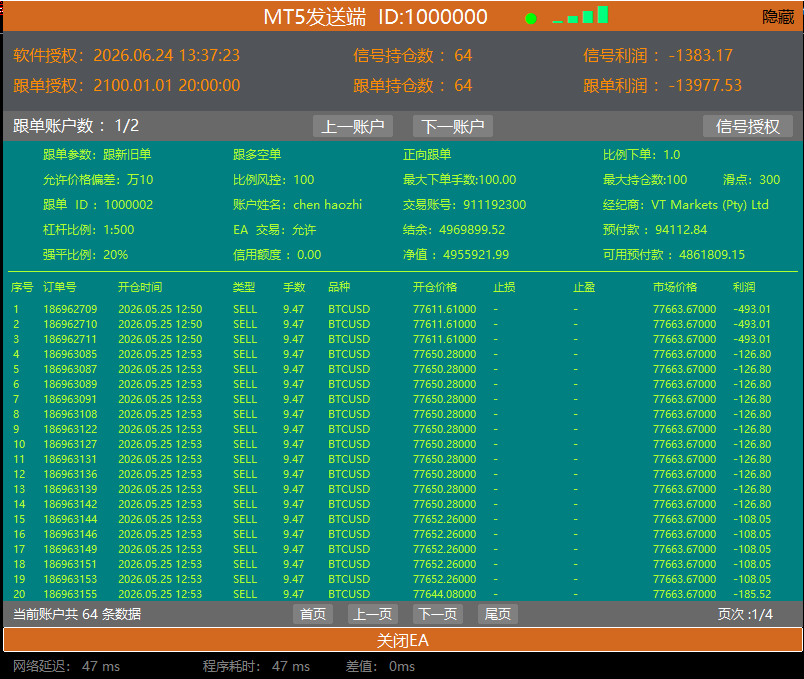The width and height of the screenshot is (804, 679).
Task: Click the 信号利润 value -1383.17
Action: coord(700,55)
